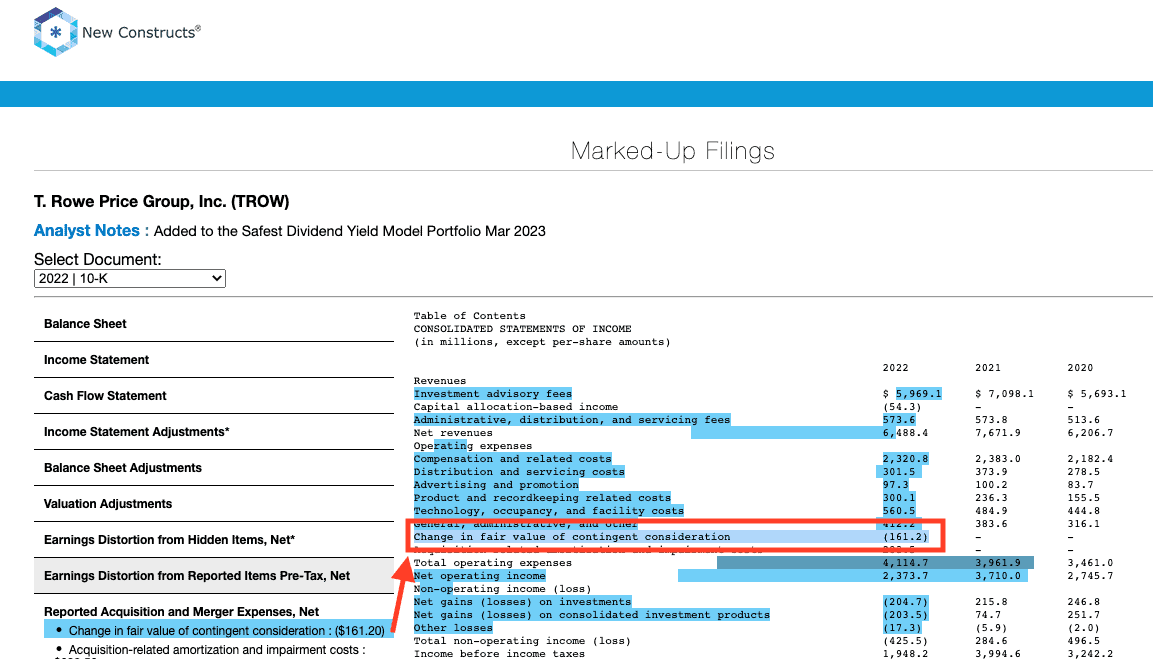The width and height of the screenshot is (1153, 659).
Task: Open the Select Document dropdown showing 2022 | 10-K
Action: click(x=129, y=279)
